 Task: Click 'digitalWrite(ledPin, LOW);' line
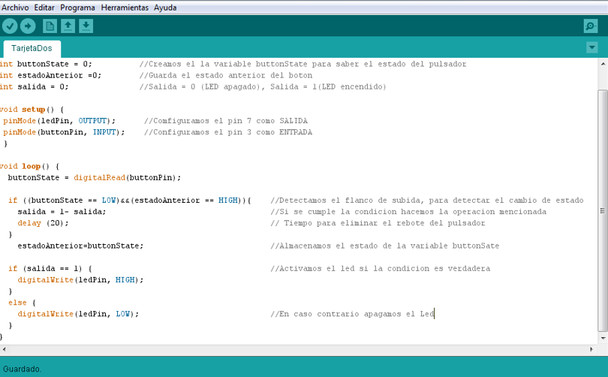tap(78, 314)
